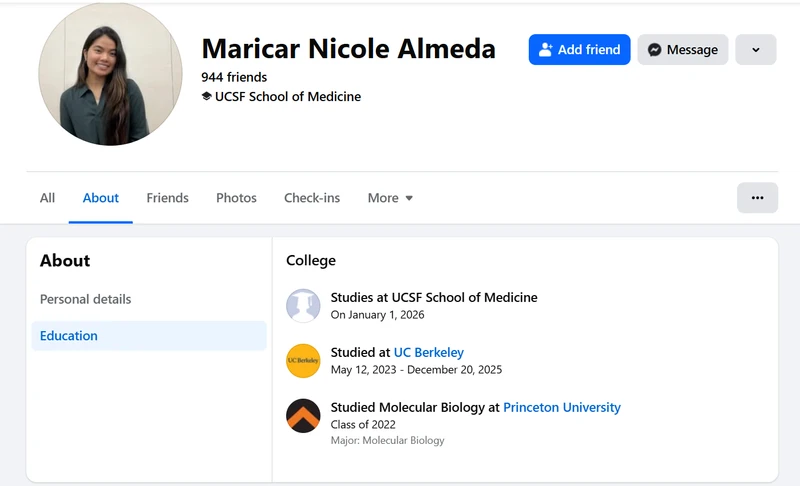Go to the Photos tab

point(236,198)
